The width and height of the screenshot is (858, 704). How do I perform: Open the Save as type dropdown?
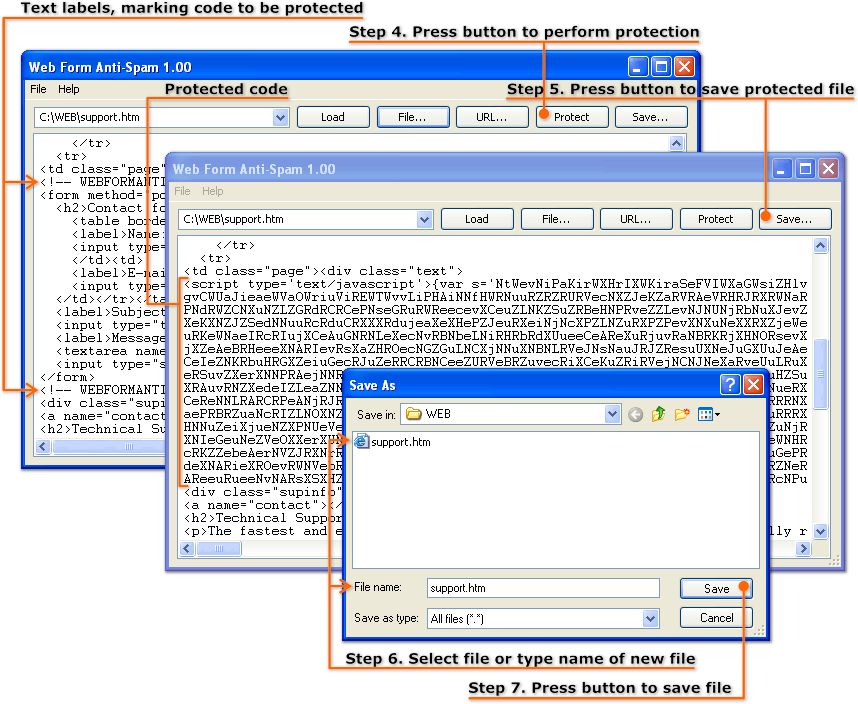pyautogui.click(x=650, y=619)
